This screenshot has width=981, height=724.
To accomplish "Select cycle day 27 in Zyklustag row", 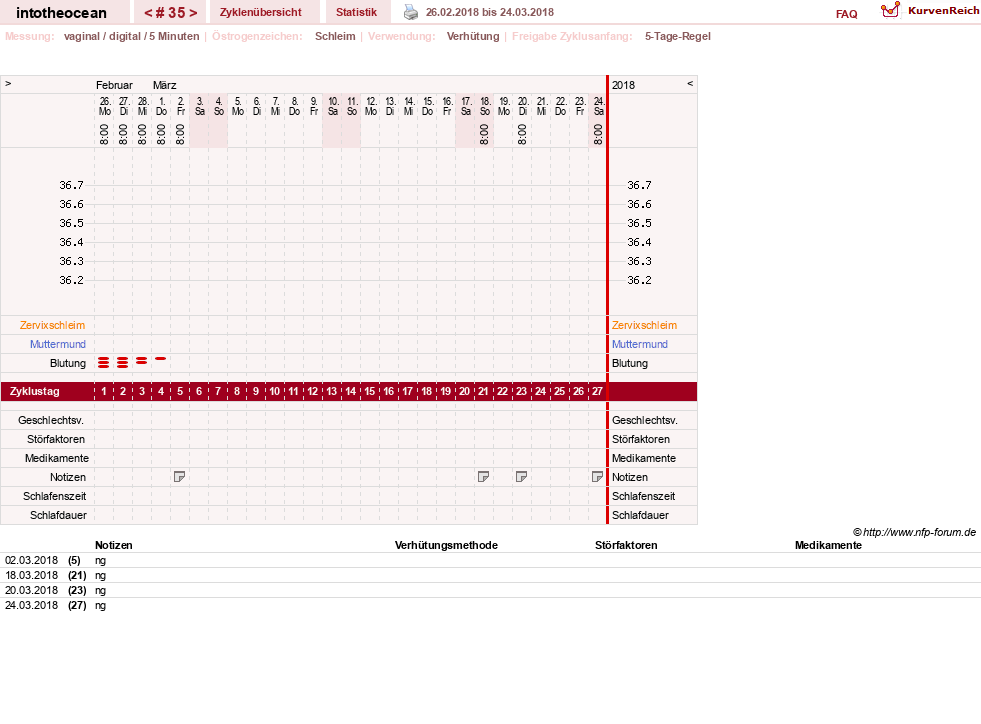I will coord(597,391).
